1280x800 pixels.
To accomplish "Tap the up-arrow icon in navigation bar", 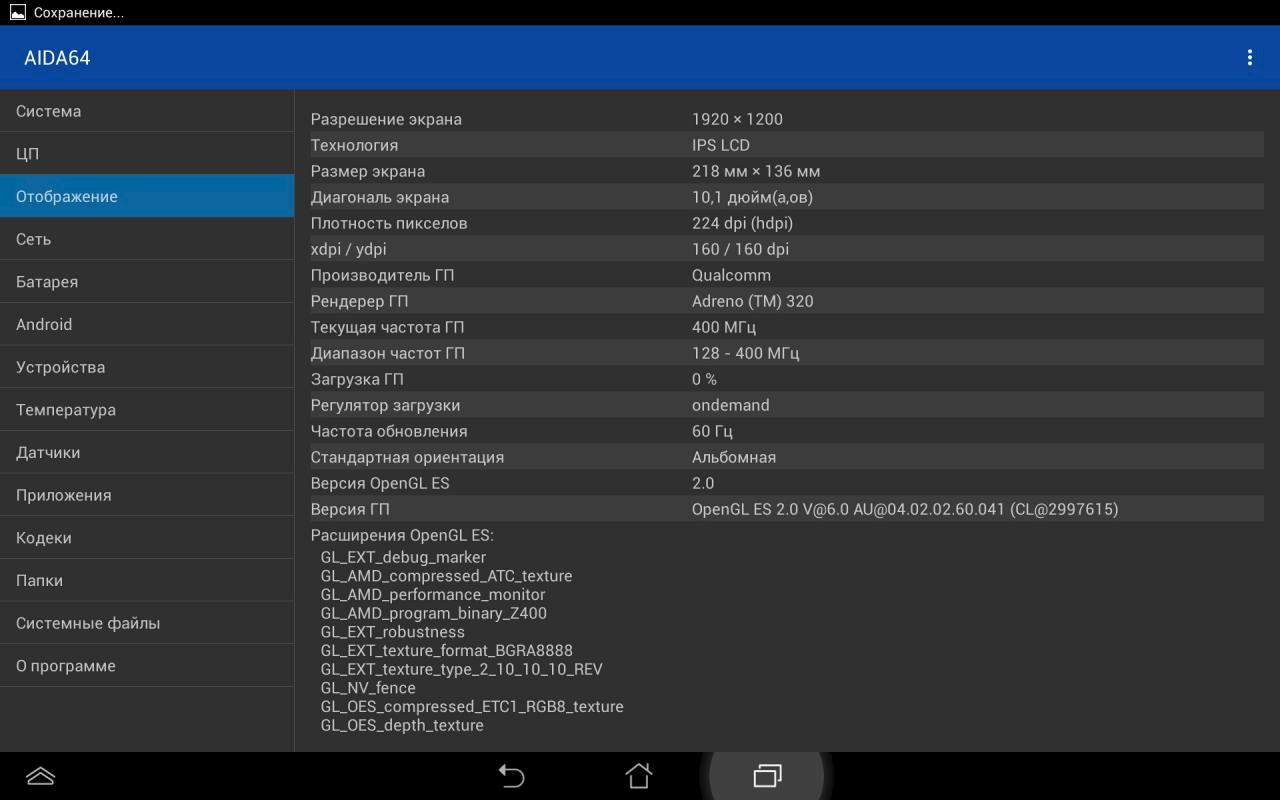I will (40, 776).
